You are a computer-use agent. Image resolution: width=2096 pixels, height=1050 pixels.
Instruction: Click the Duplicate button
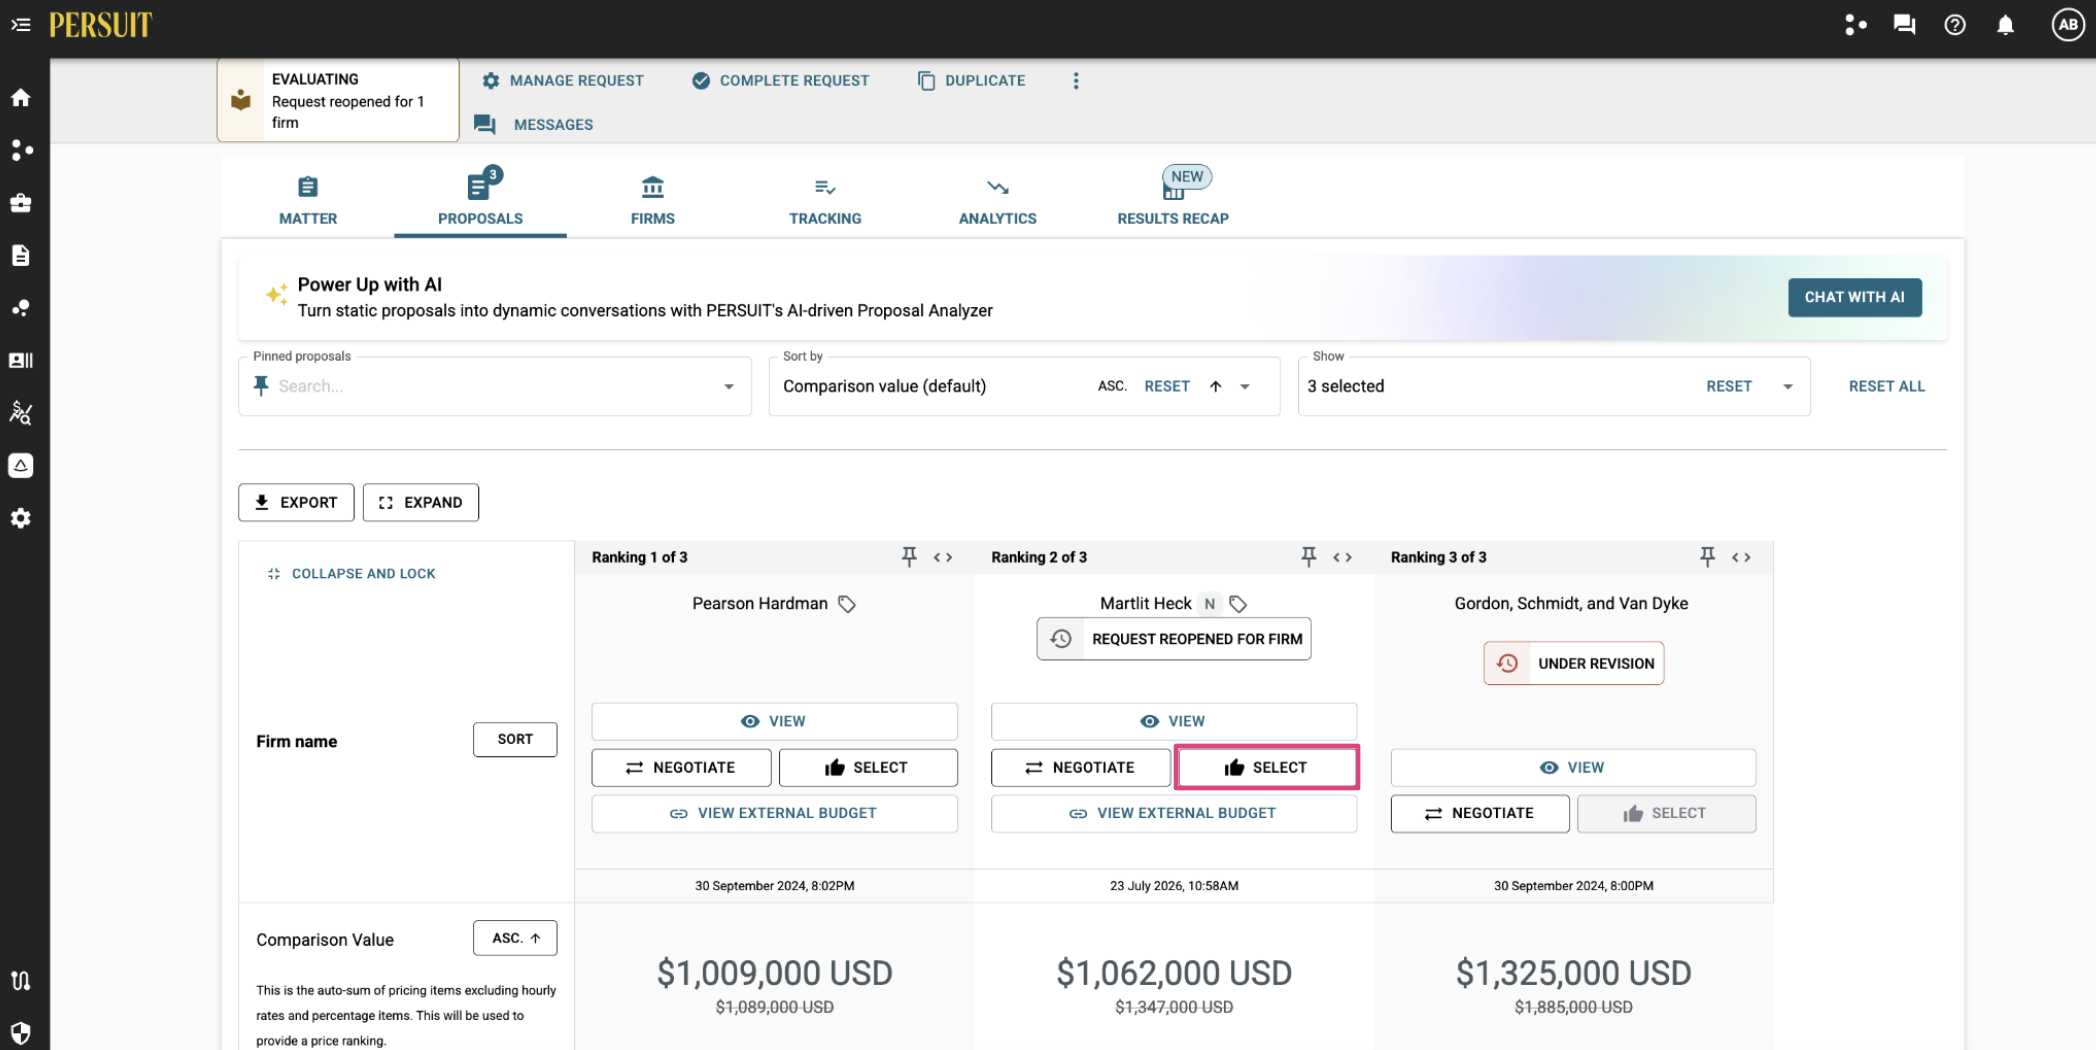pos(972,81)
